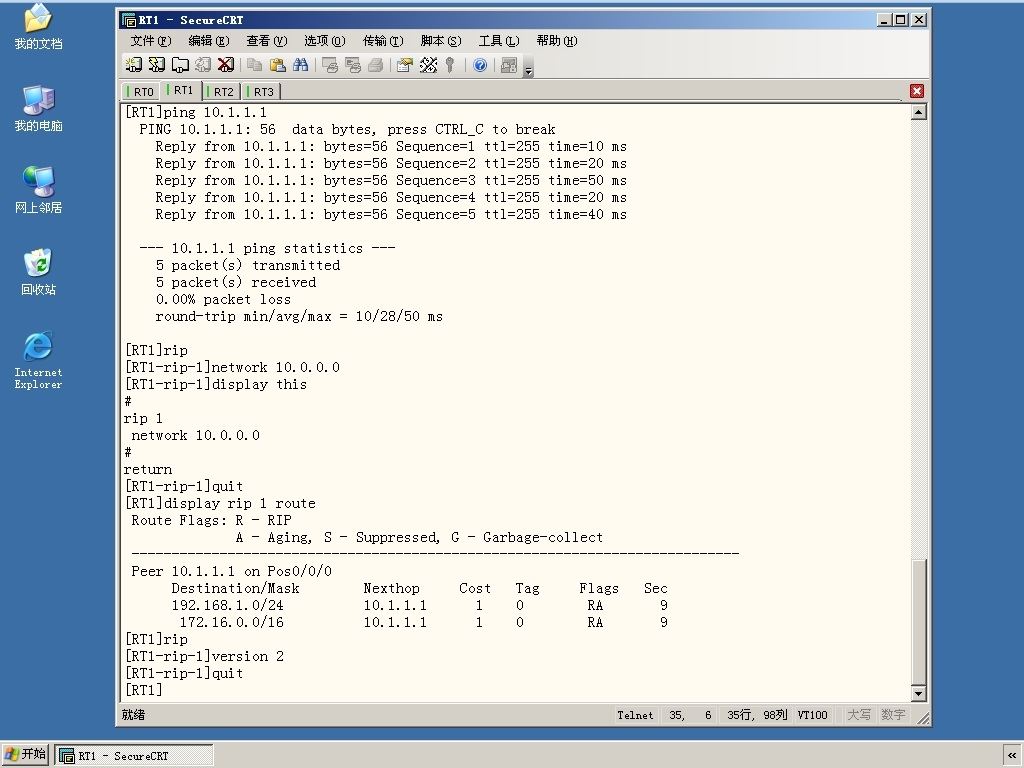1024x768 pixels.
Task: Click the Destination/Mask column header
Action: (x=235, y=588)
